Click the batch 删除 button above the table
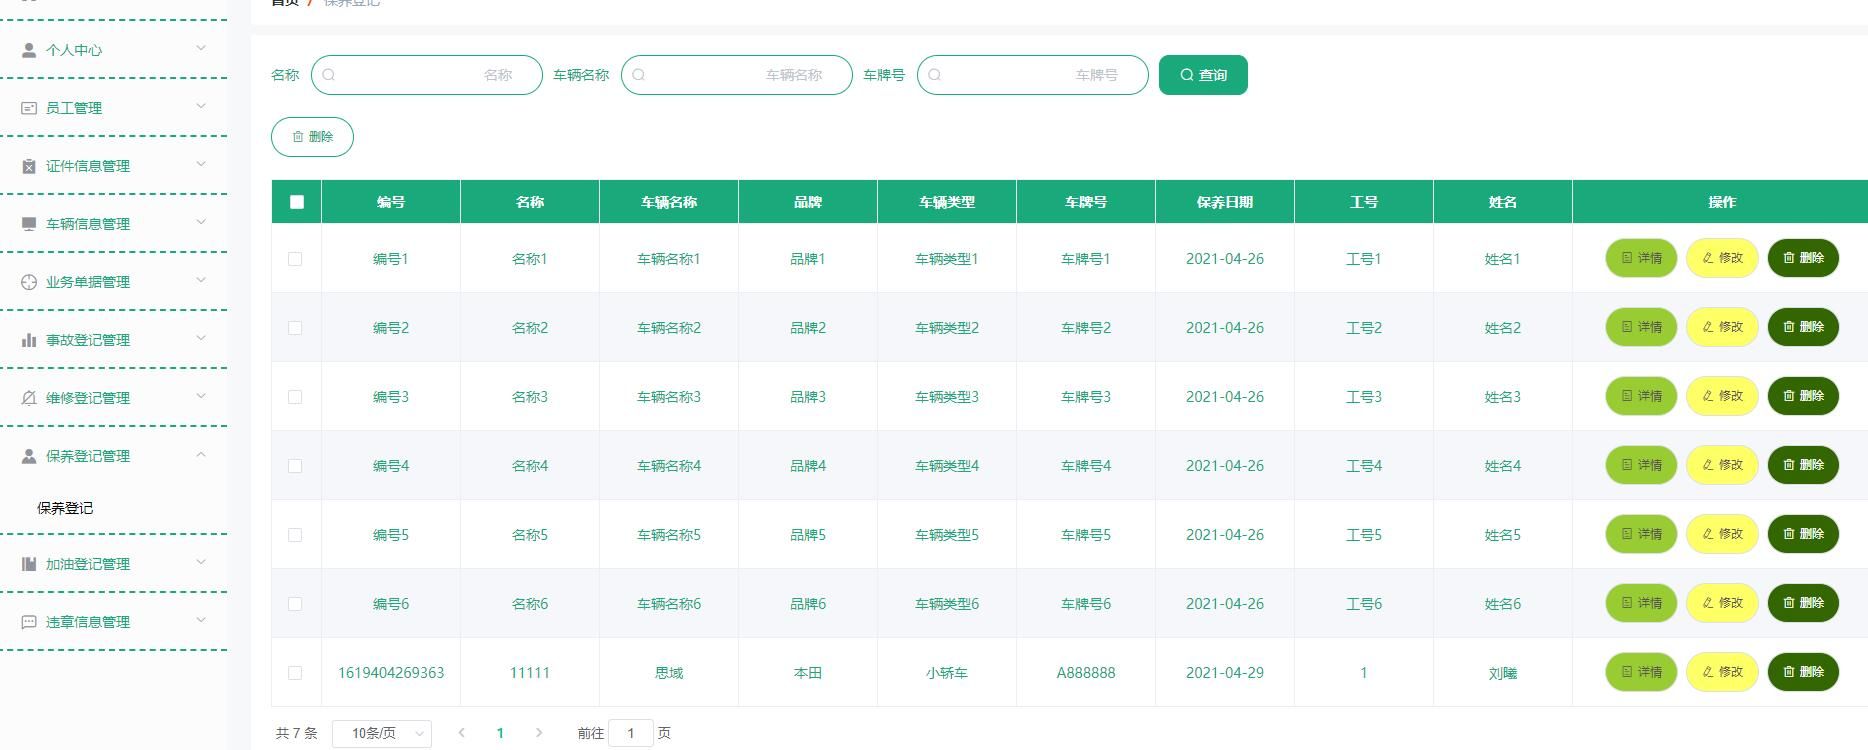The height and width of the screenshot is (750, 1868). pyautogui.click(x=312, y=137)
